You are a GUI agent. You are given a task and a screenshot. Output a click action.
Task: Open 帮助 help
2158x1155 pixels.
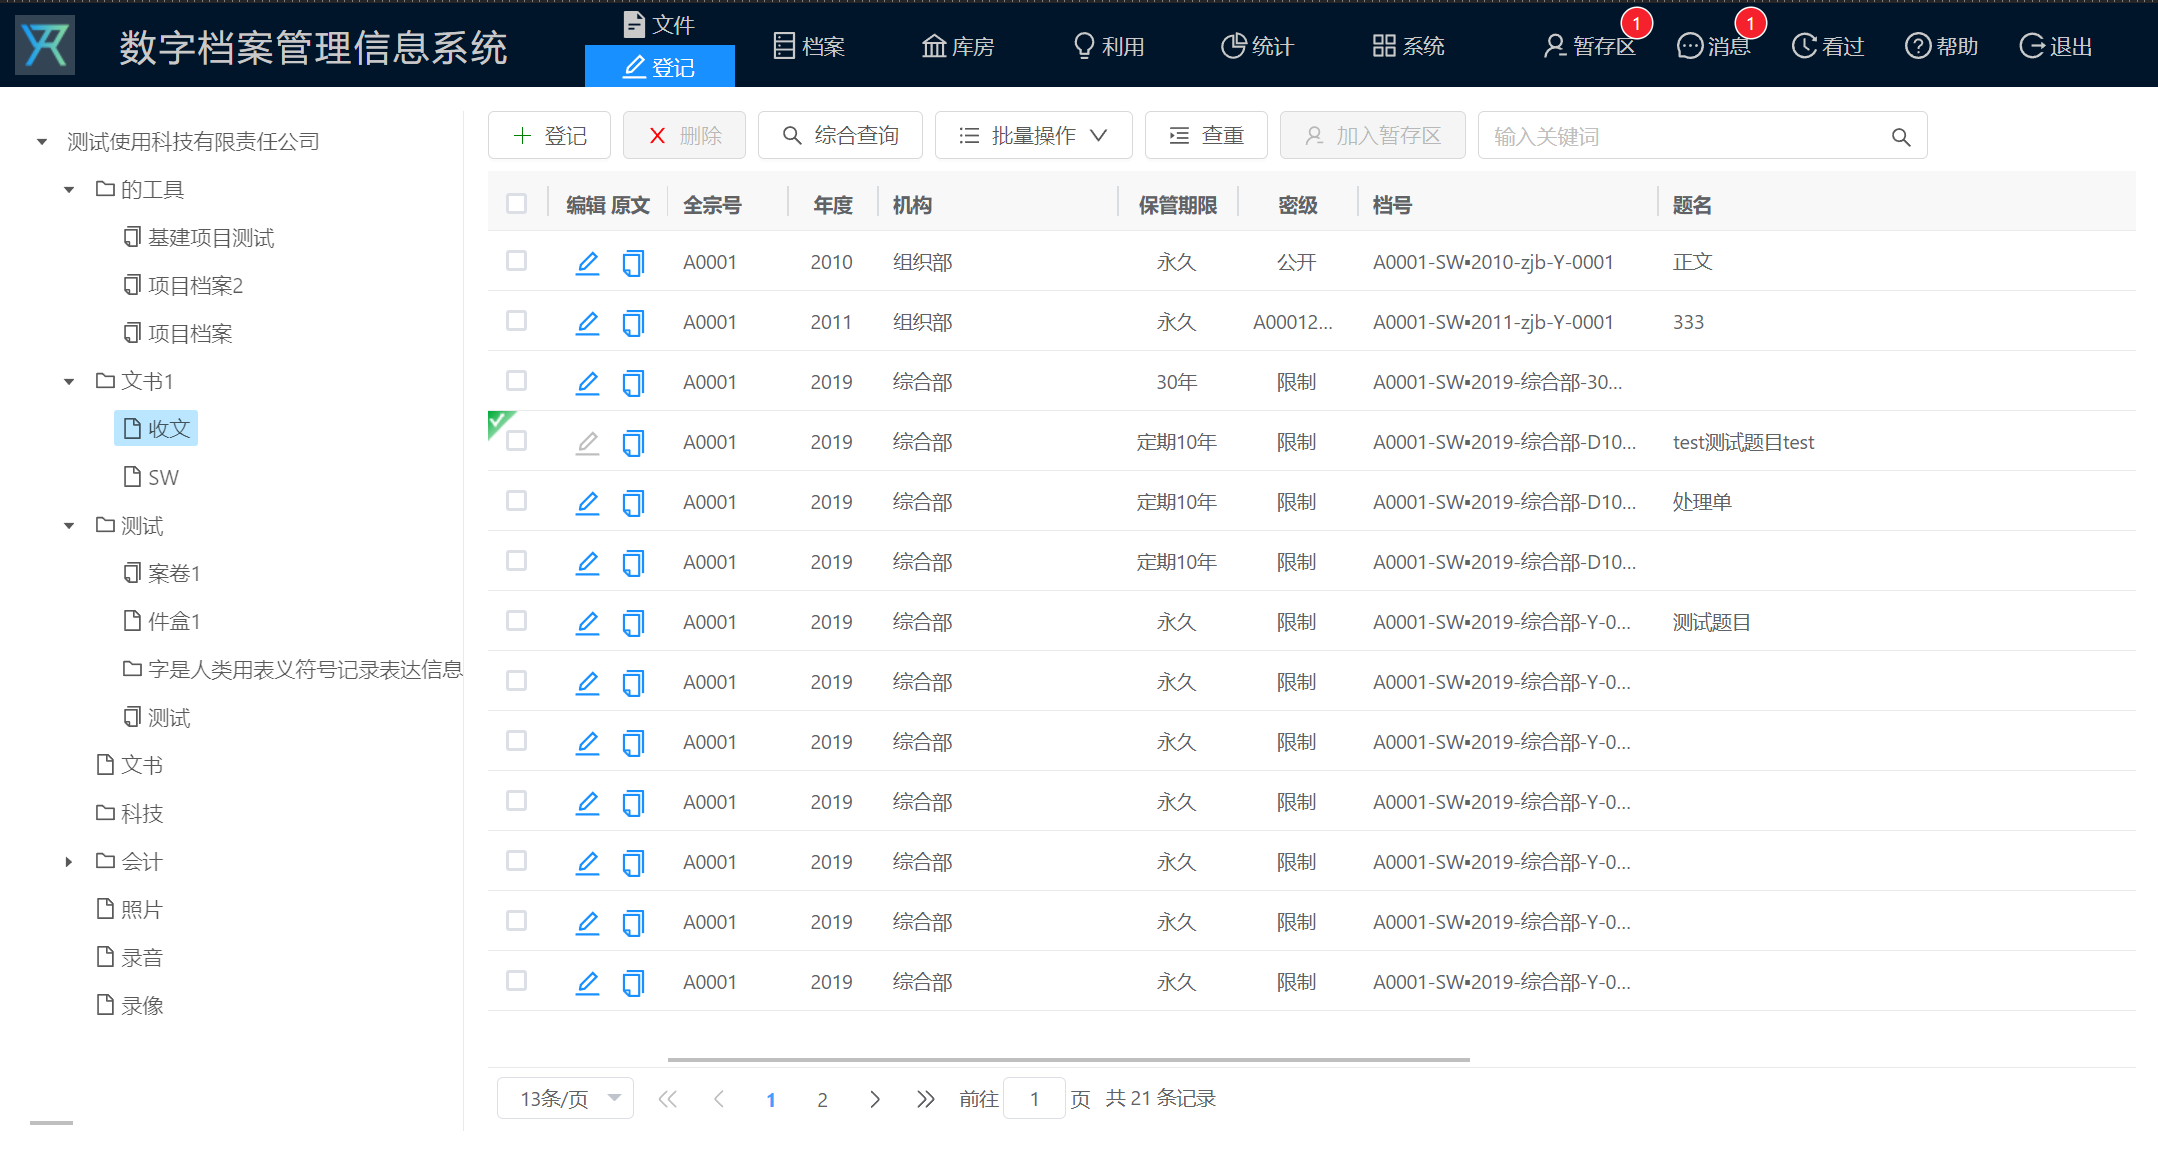(1942, 46)
